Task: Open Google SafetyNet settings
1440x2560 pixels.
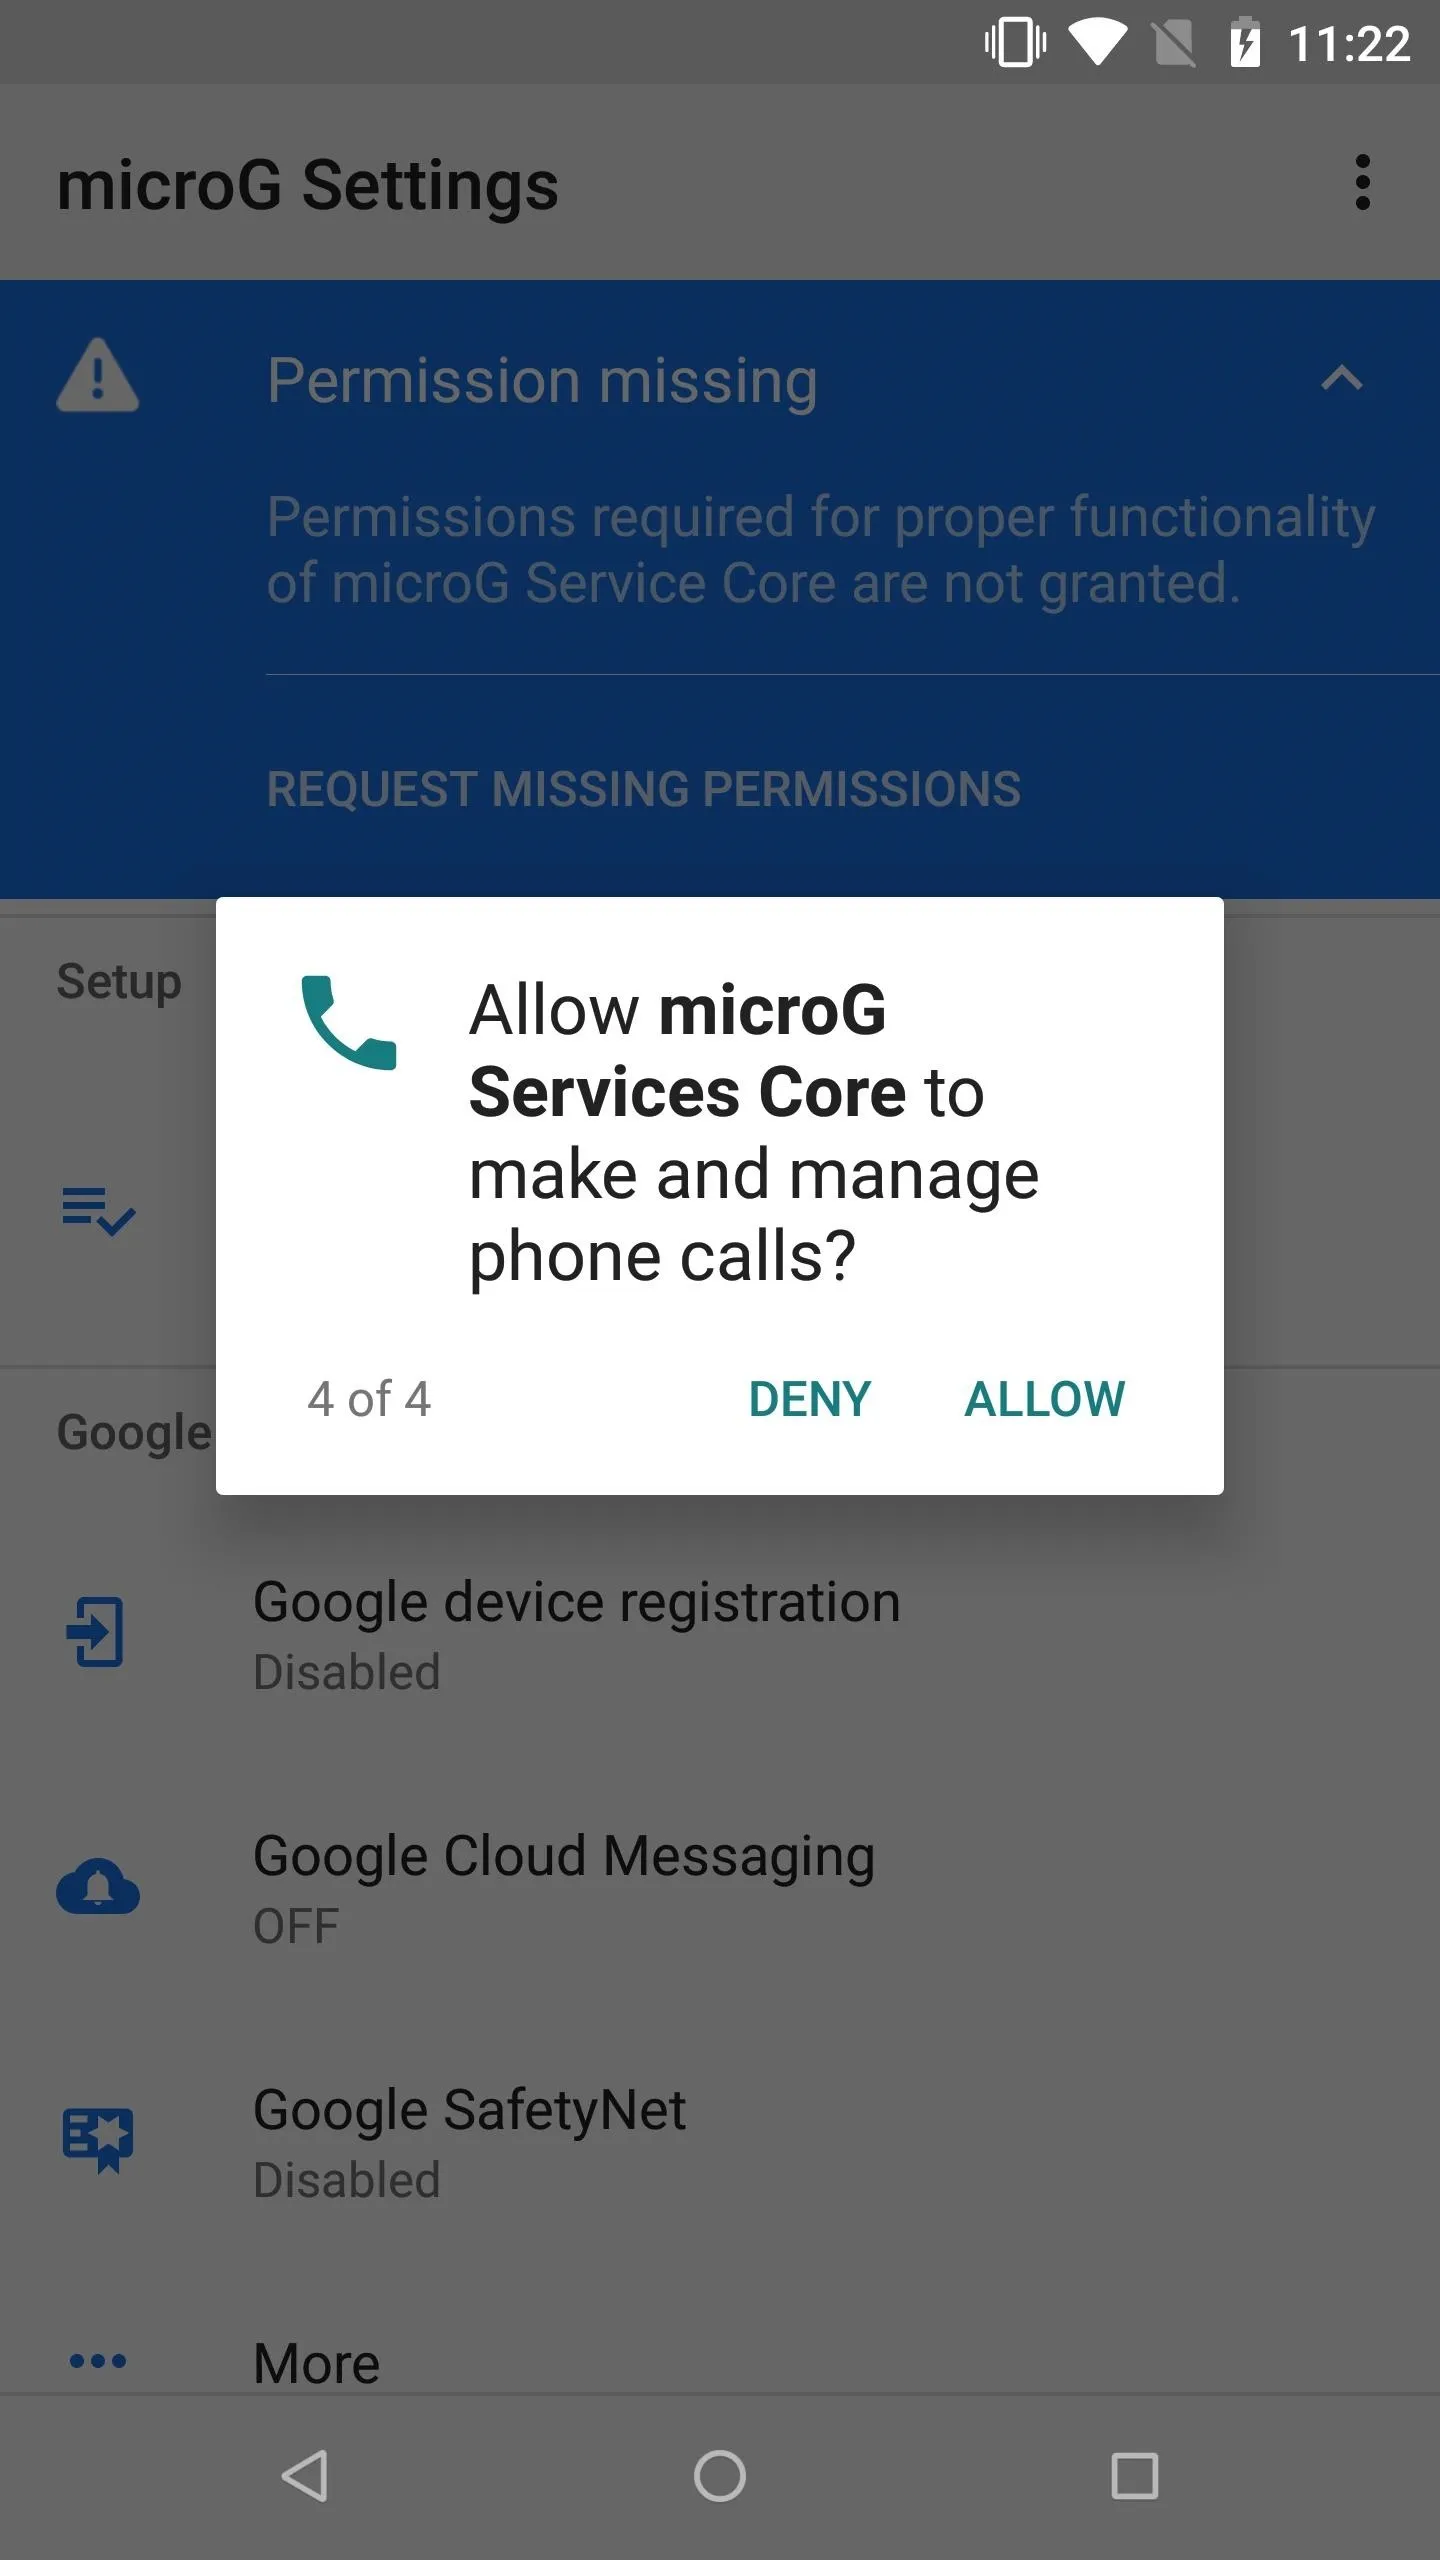Action: 720,2142
